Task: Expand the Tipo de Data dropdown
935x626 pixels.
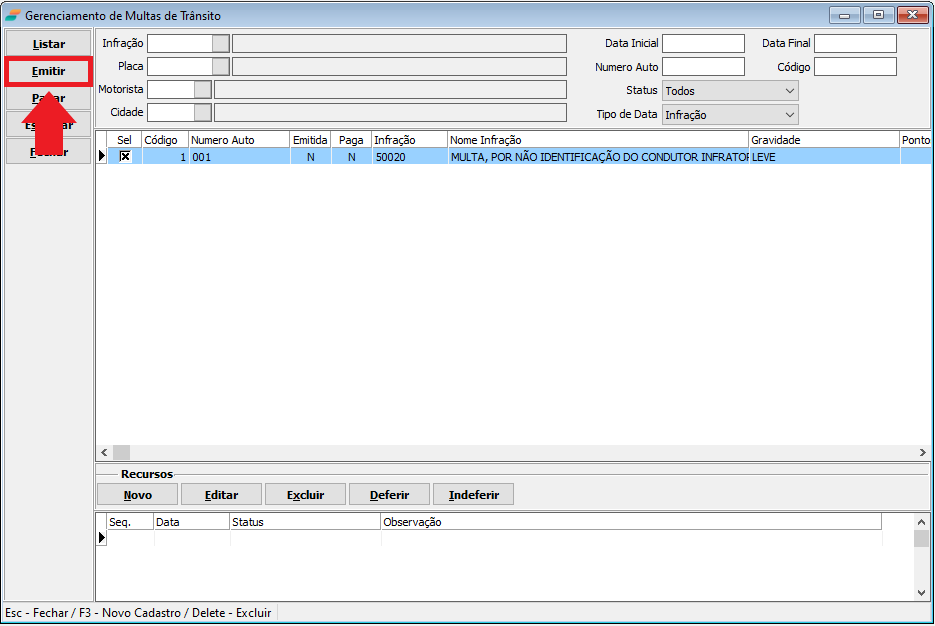Action: click(x=730, y=115)
